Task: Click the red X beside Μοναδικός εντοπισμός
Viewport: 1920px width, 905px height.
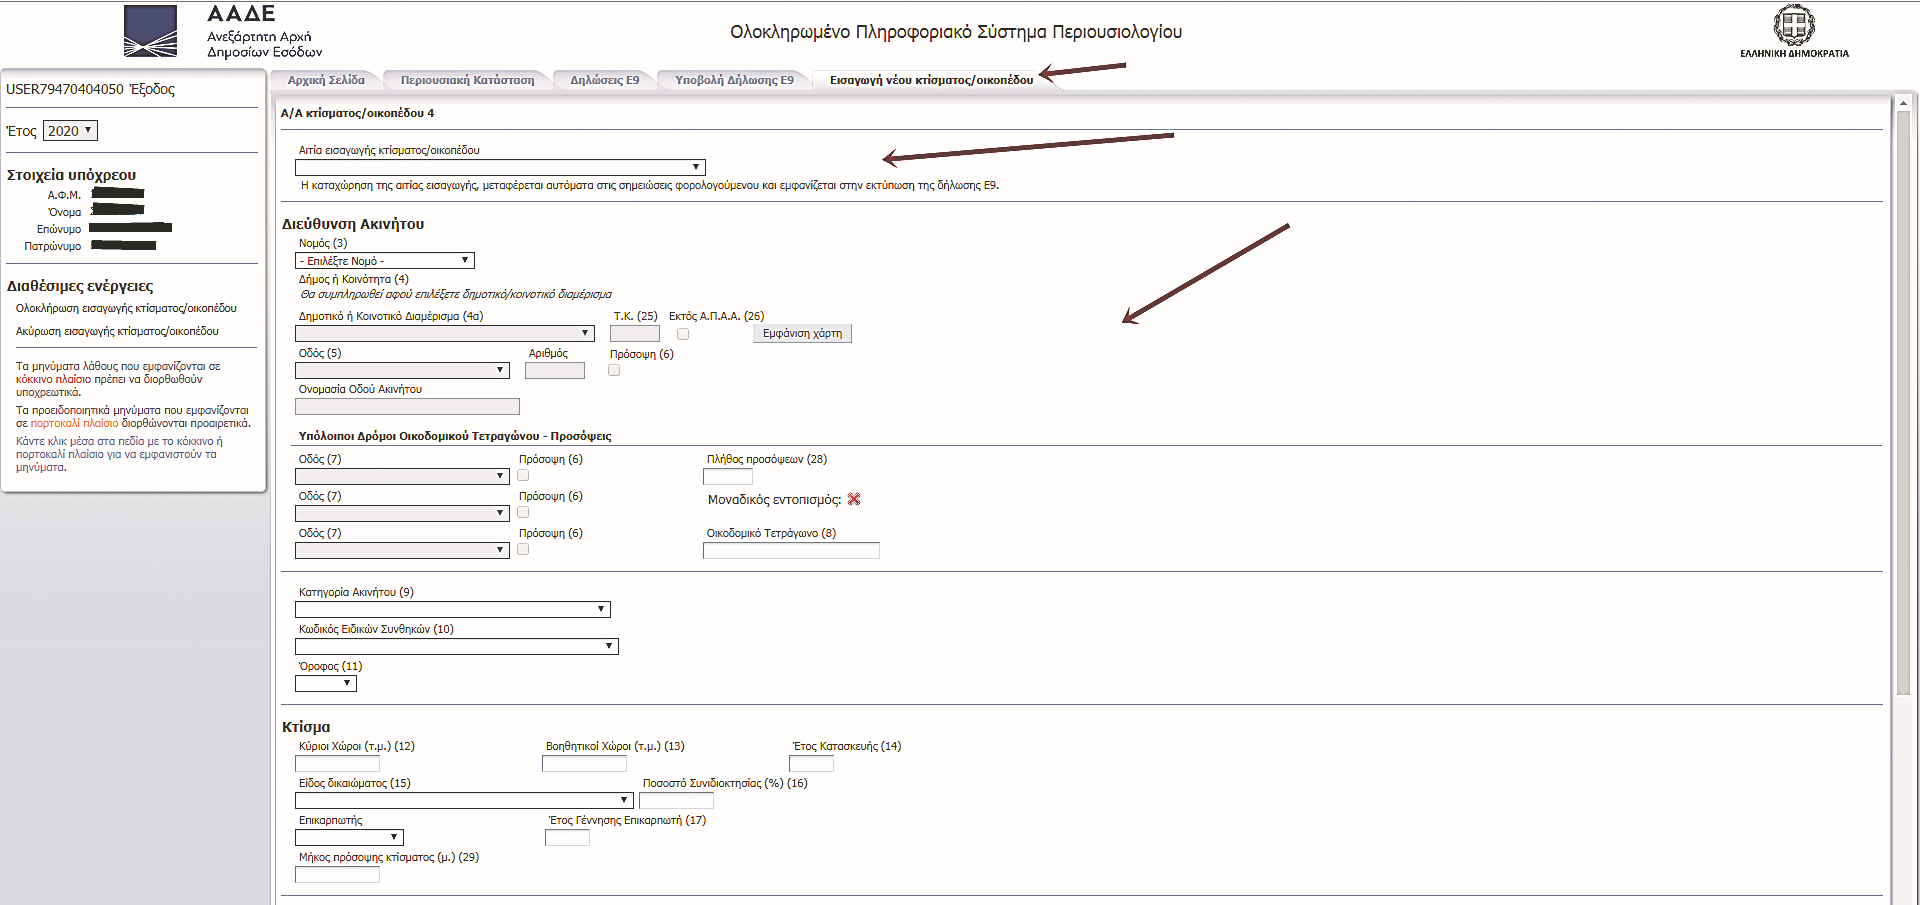Action: (x=854, y=499)
